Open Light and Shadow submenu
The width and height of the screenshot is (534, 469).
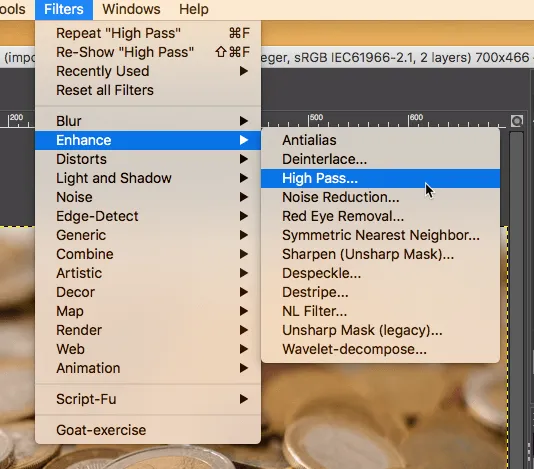click(x=148, y=178)
